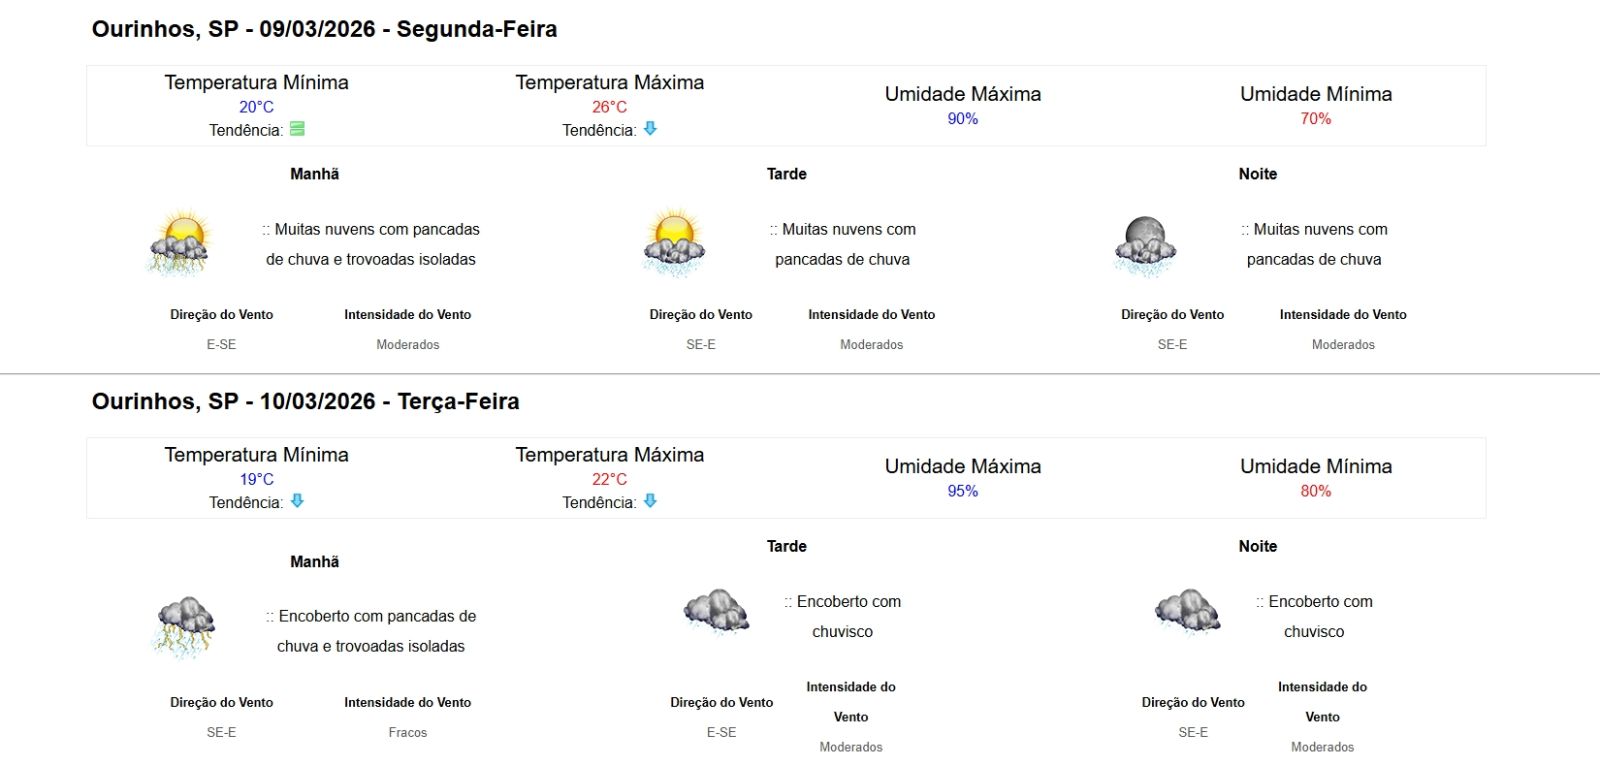Click Tuesday afternoon drizzle cloud icon
Viewport: 1600px width, 766px height.
click(x=716, y=611)
